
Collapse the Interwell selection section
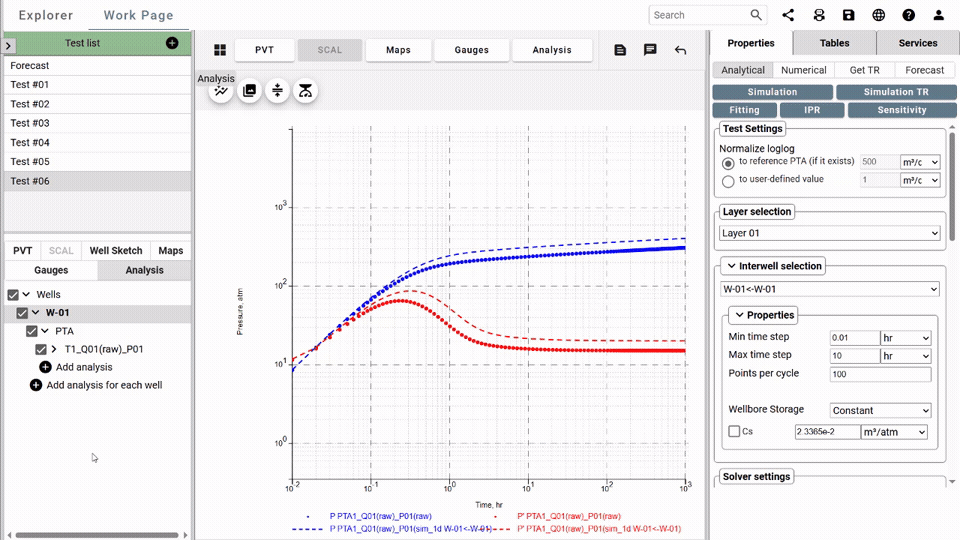tap(732, 266)
